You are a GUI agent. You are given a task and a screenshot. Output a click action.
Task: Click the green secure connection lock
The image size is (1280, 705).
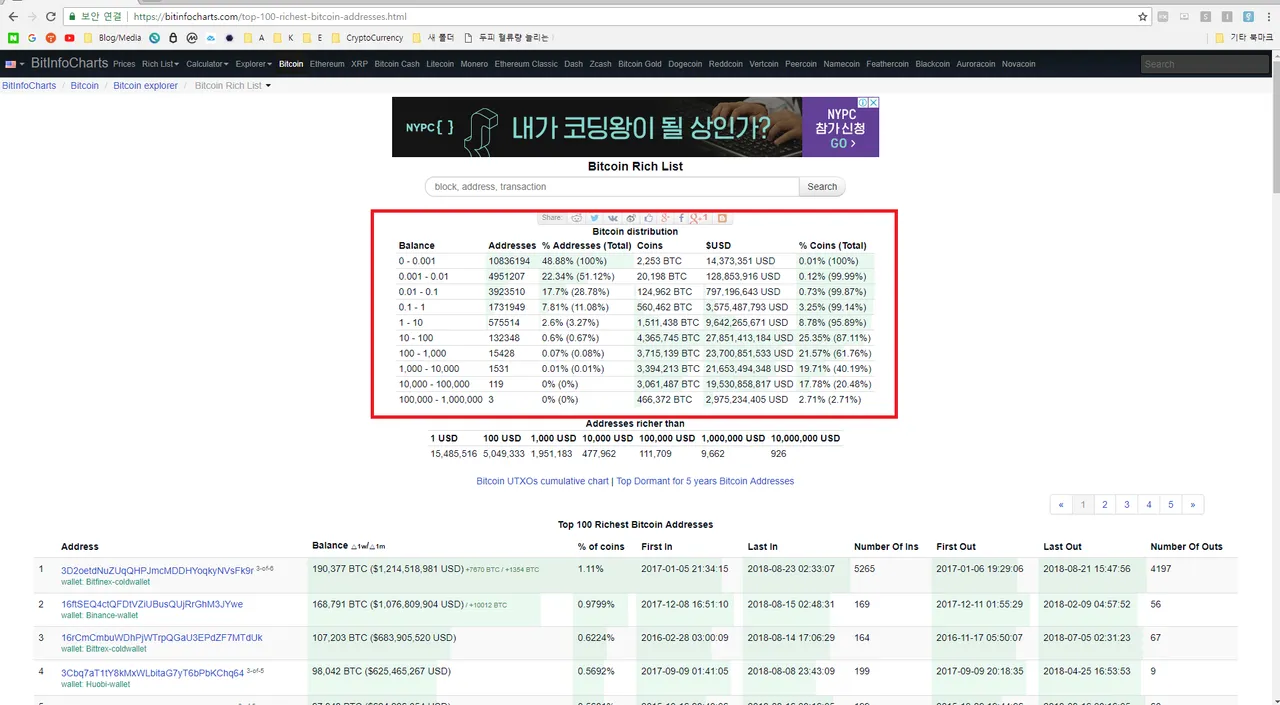click(x=71, y=17)
